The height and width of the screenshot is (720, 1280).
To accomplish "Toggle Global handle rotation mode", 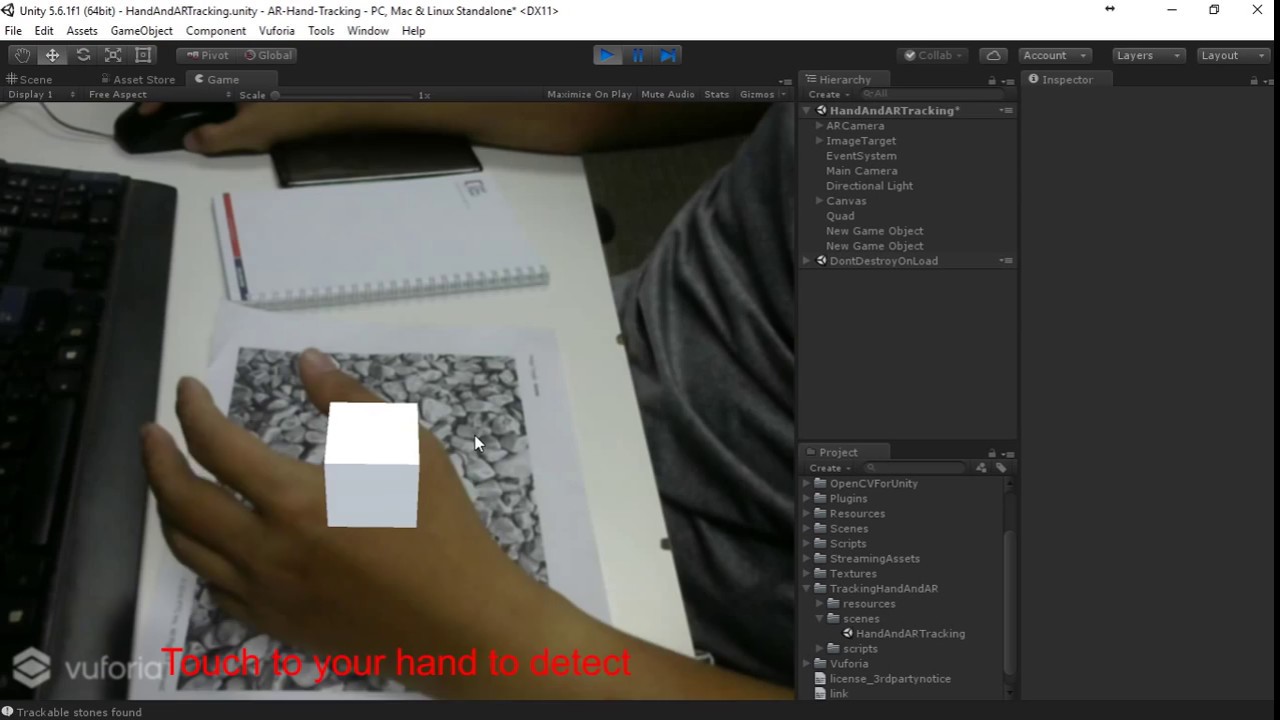I will click(268, 55).
